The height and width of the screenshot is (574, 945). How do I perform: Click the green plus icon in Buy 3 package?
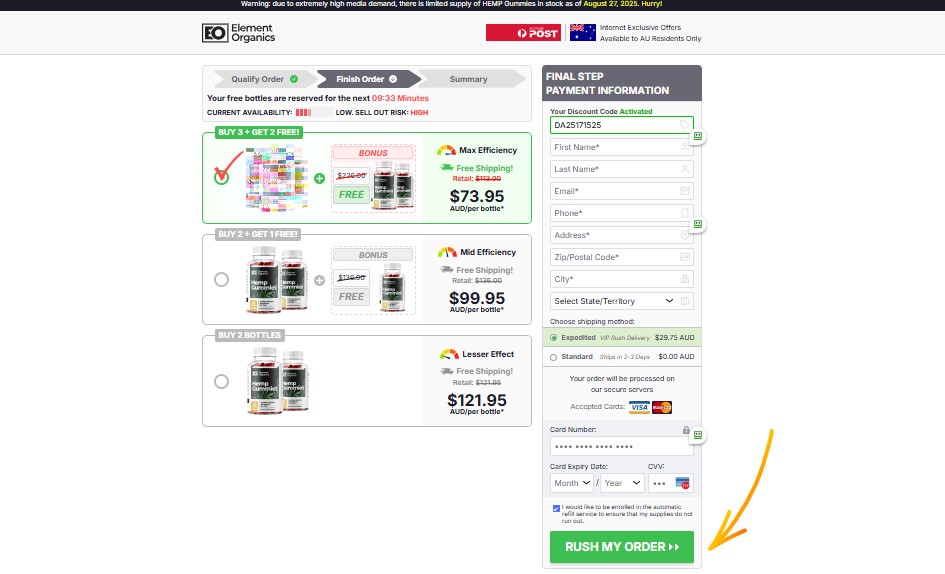tap(319, 178)
